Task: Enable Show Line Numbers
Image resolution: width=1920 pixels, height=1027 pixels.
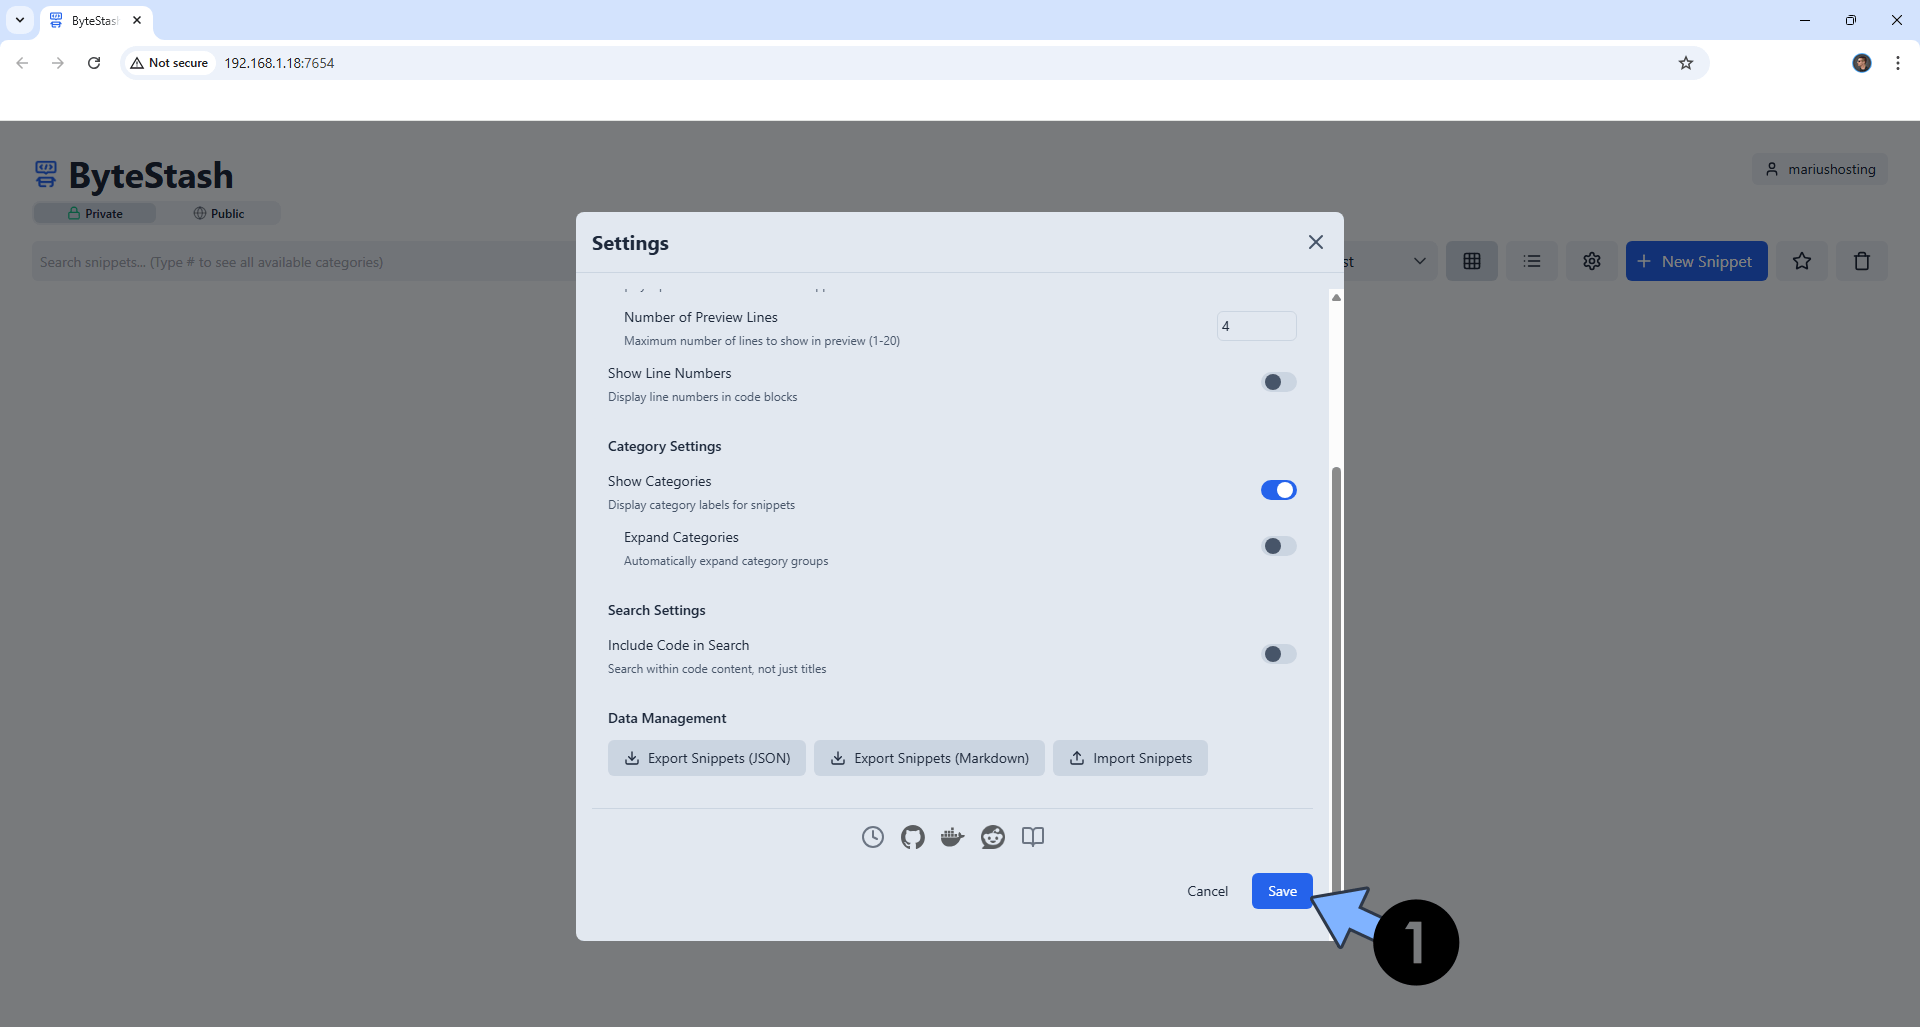Action: tap(1278, 382)
